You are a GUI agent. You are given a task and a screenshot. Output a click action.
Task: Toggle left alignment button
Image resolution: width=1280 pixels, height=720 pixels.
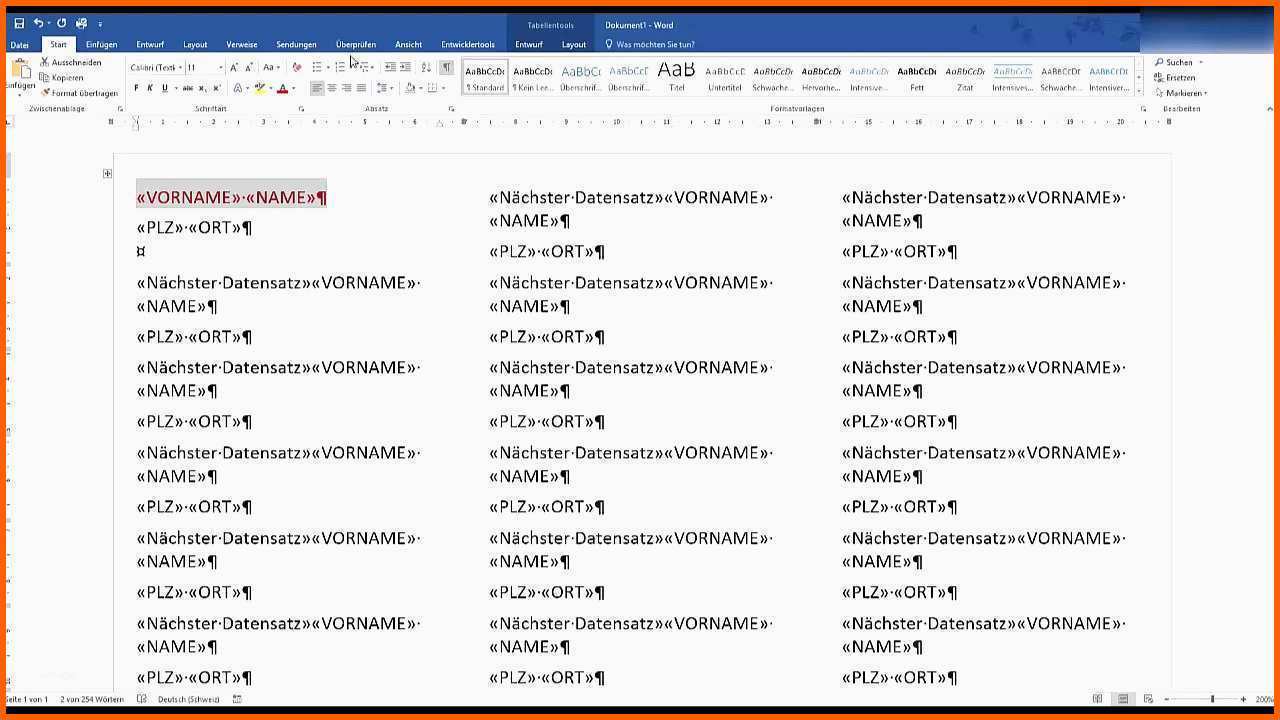point(317,88)
